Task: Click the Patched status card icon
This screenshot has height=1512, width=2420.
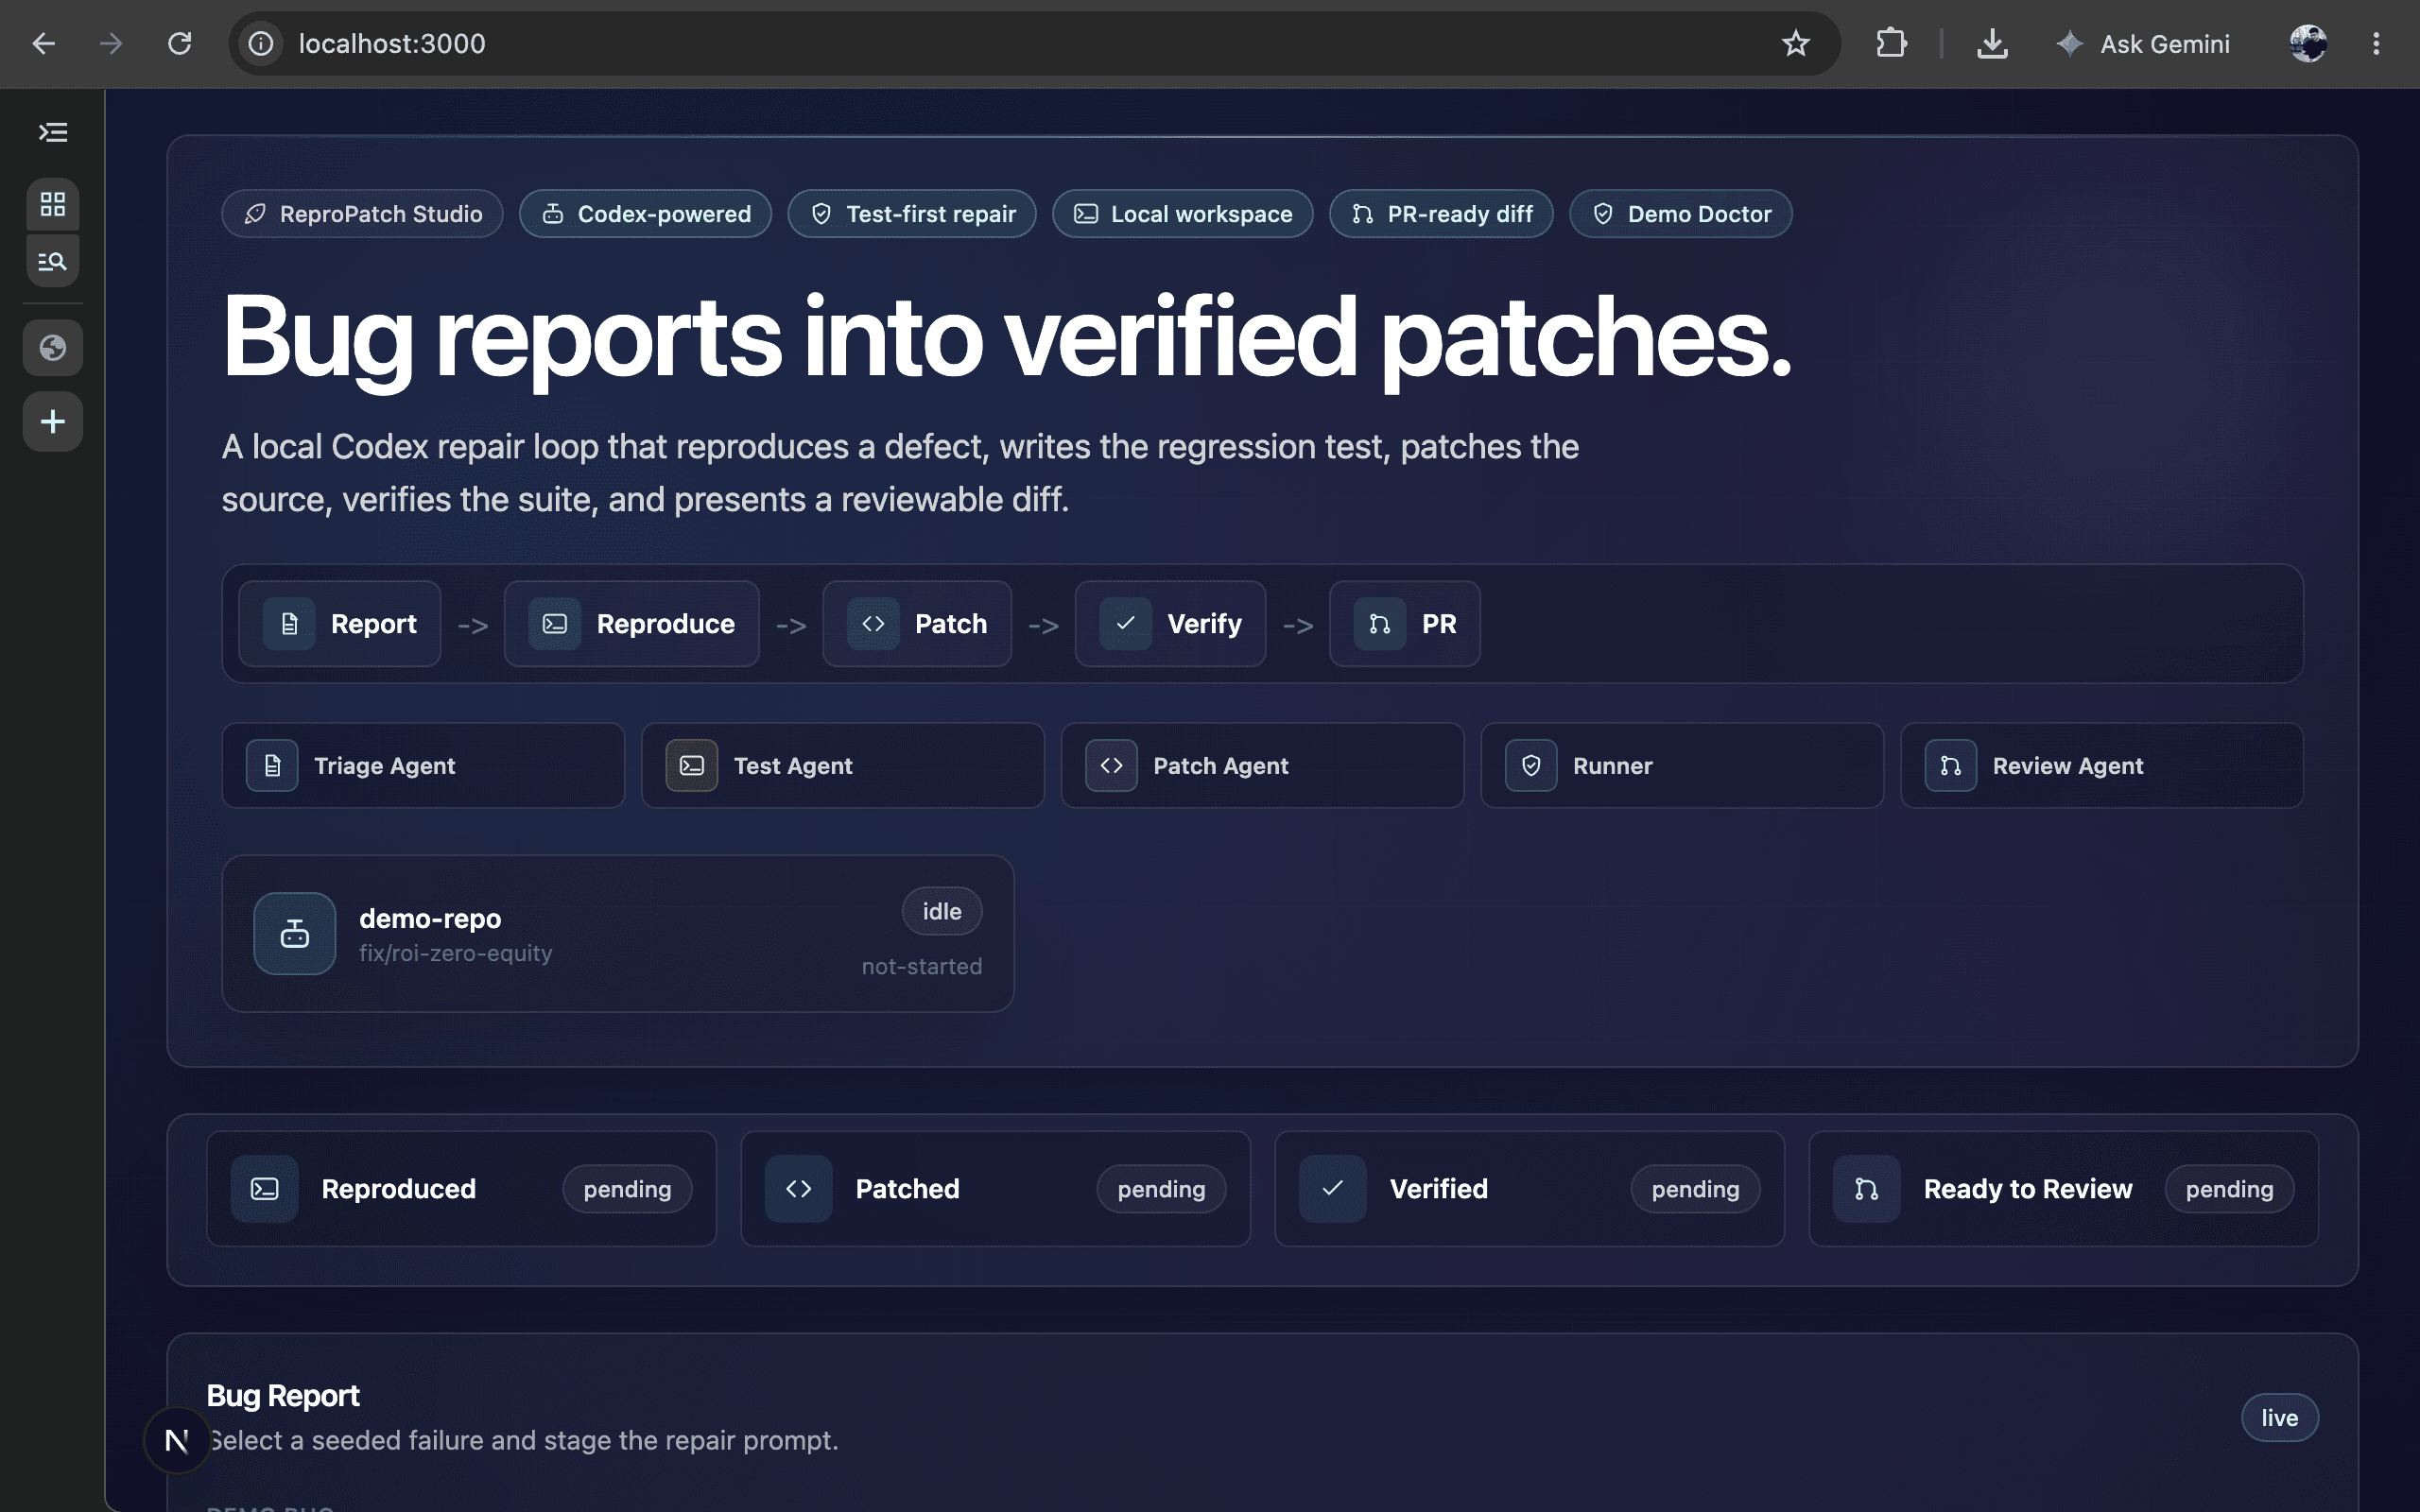Action: coord(799,1189)
